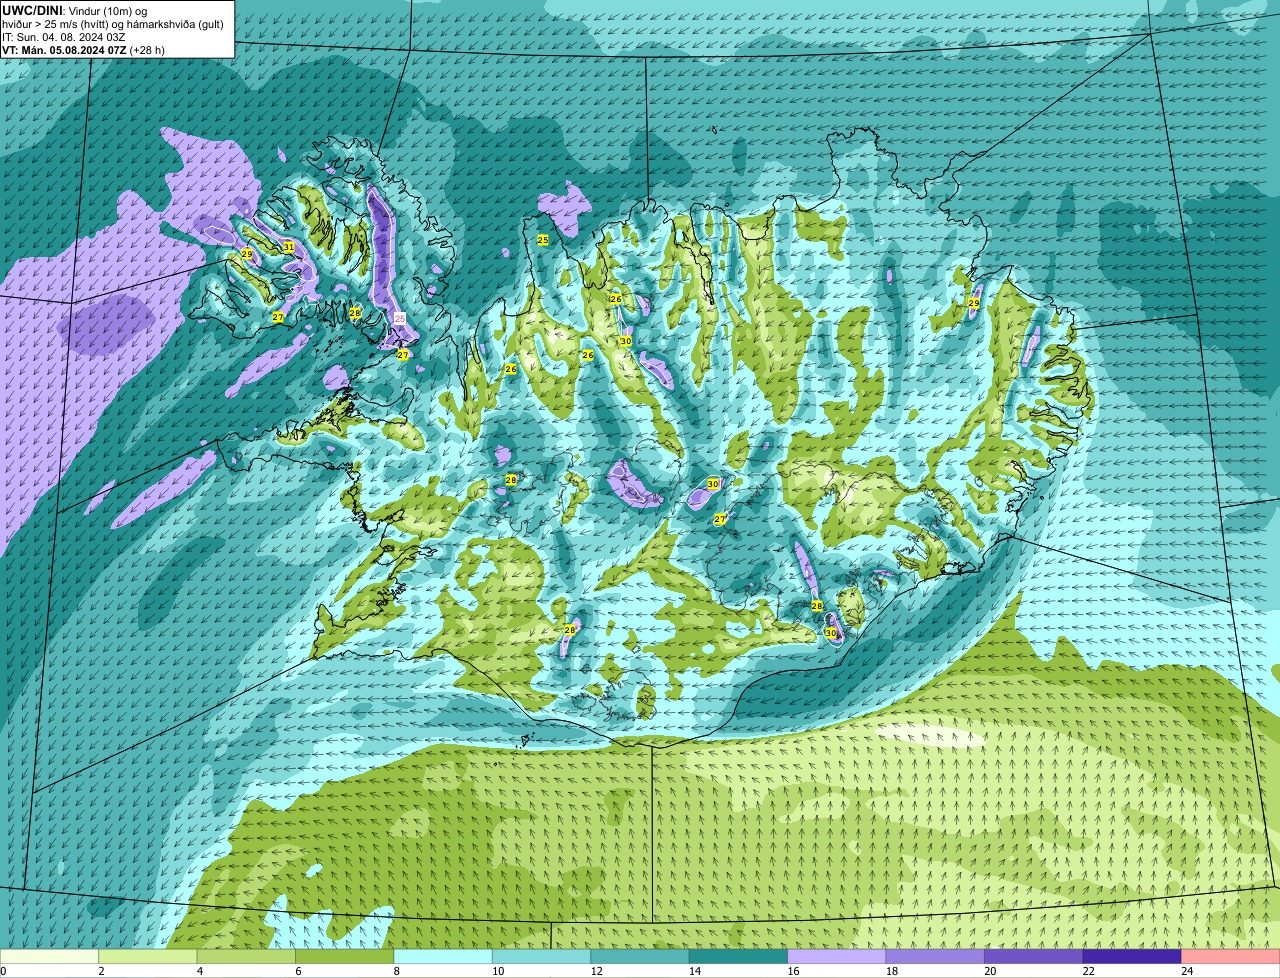Image resolution: width=1280 pixels, height=978 pixels.
Task: Click the legend scale value "8"
Action: click(395, 971)
